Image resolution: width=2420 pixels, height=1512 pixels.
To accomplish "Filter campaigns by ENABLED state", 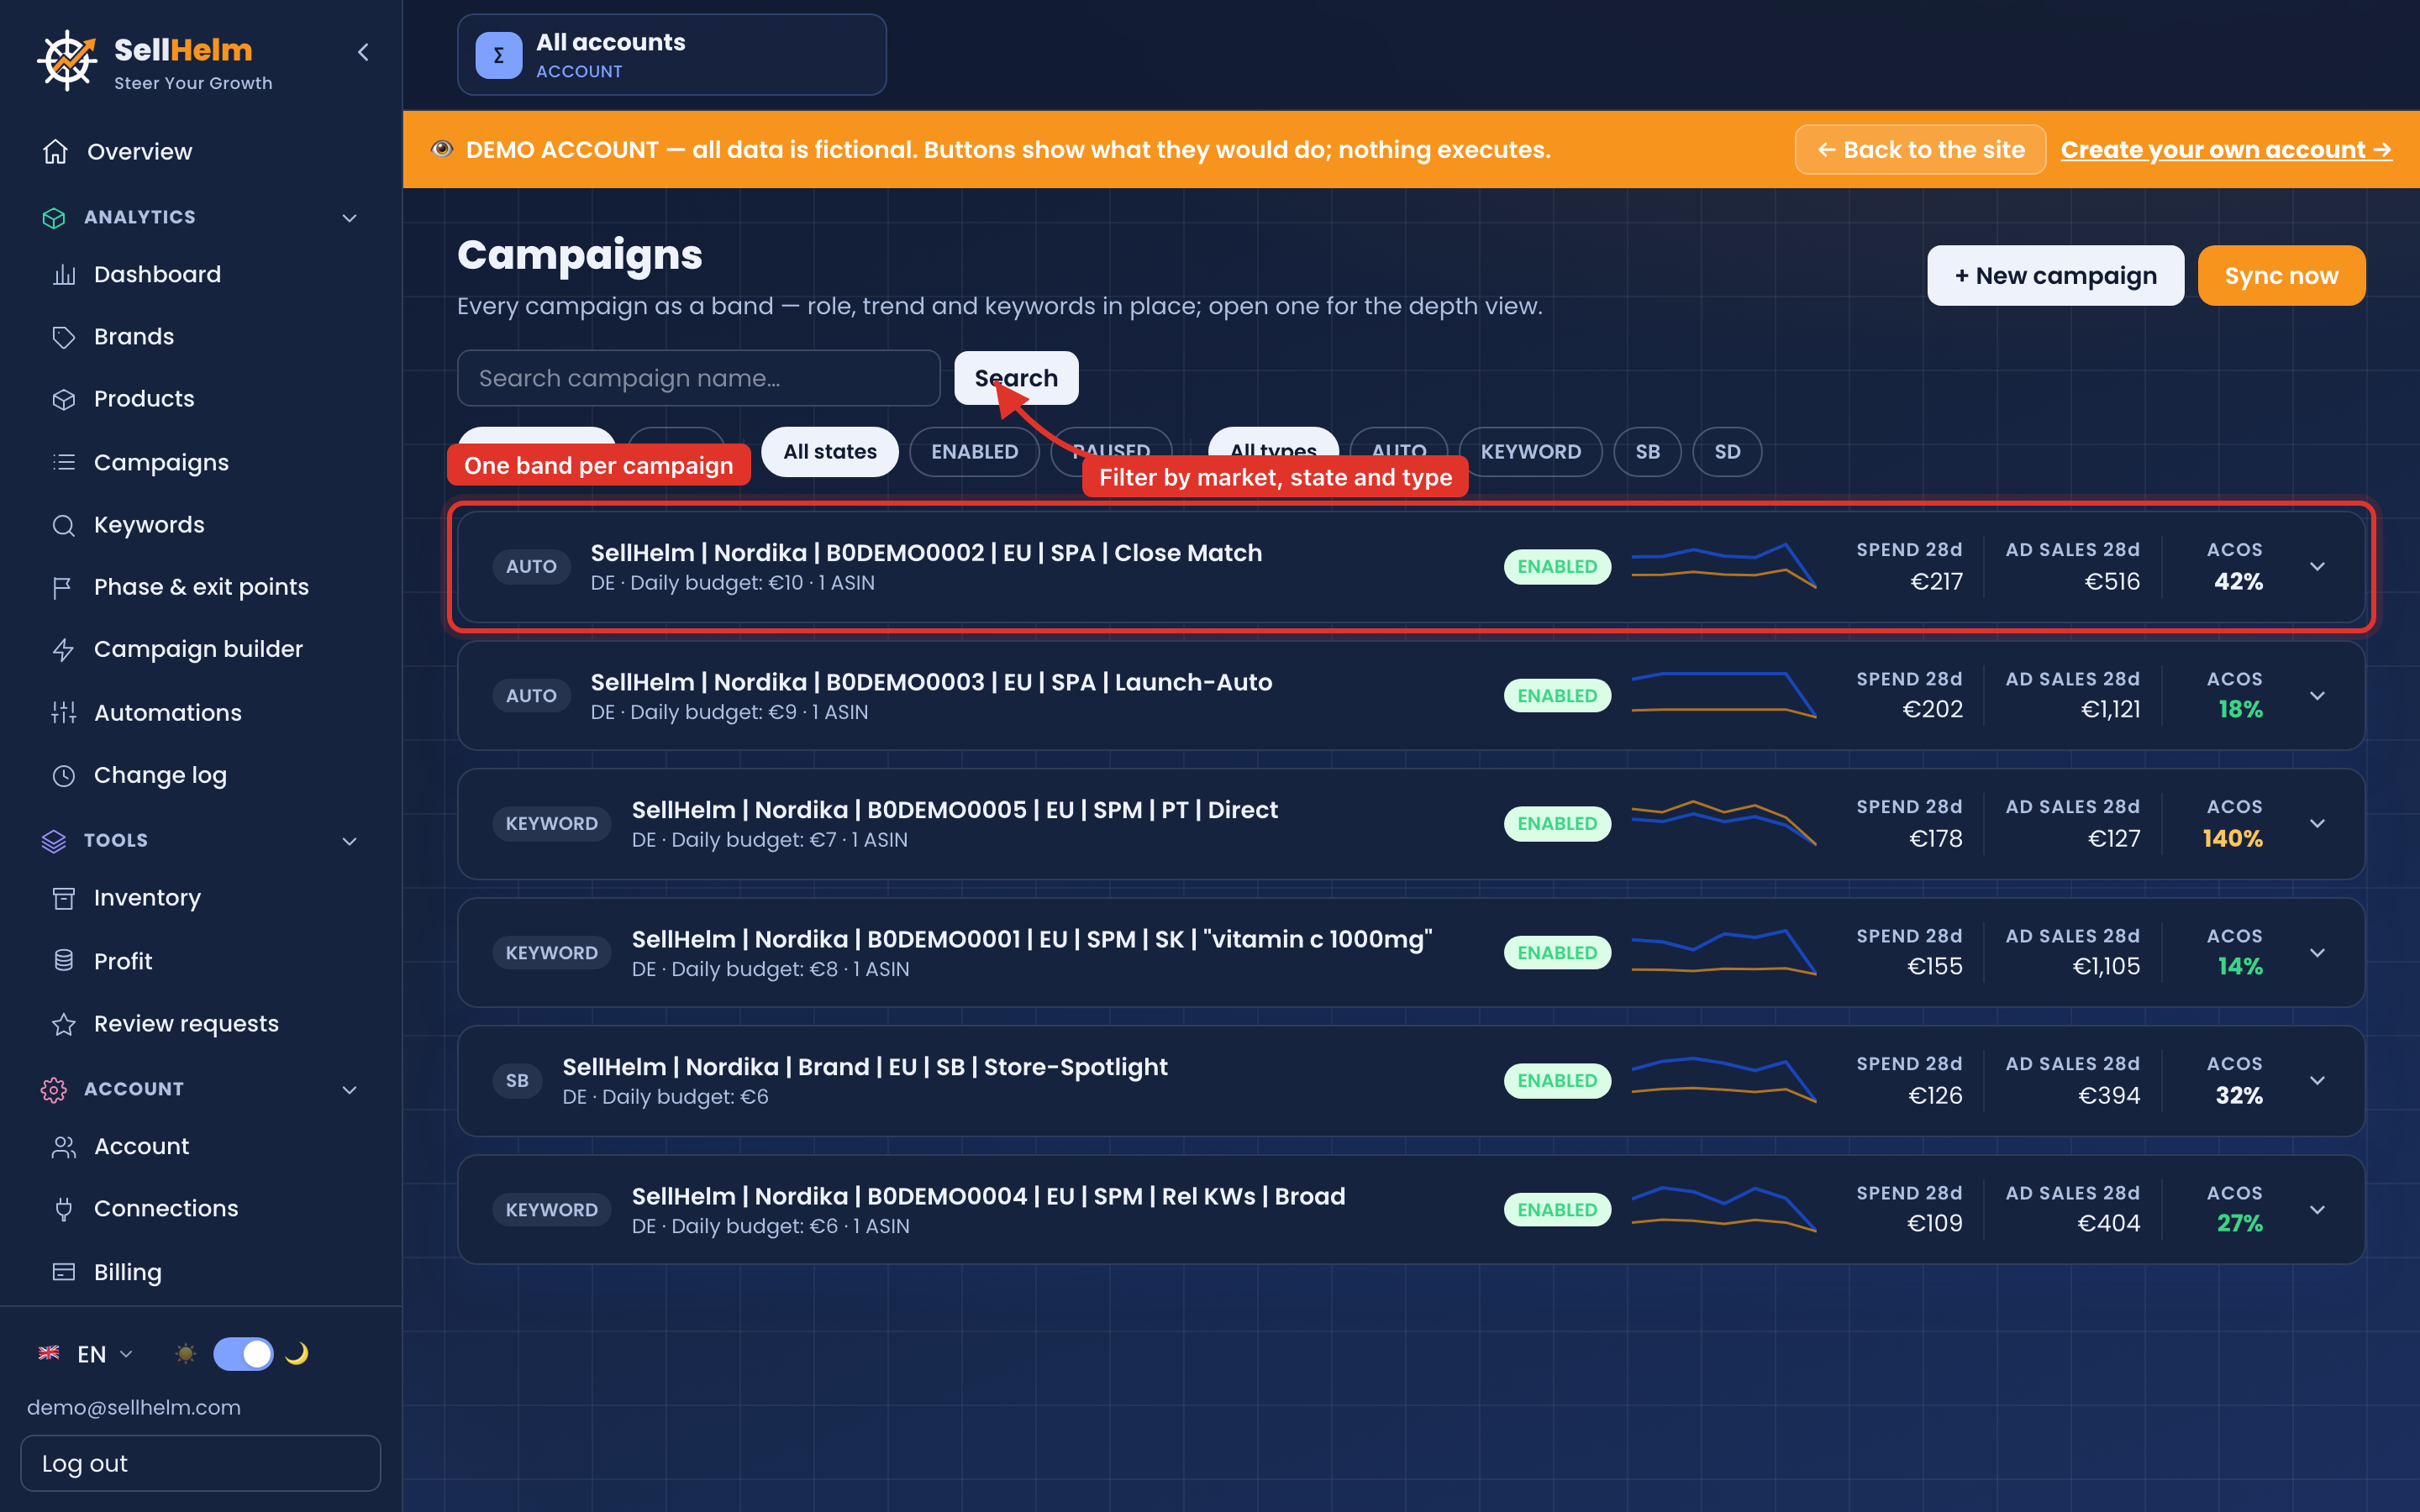I will coord(974,452).
